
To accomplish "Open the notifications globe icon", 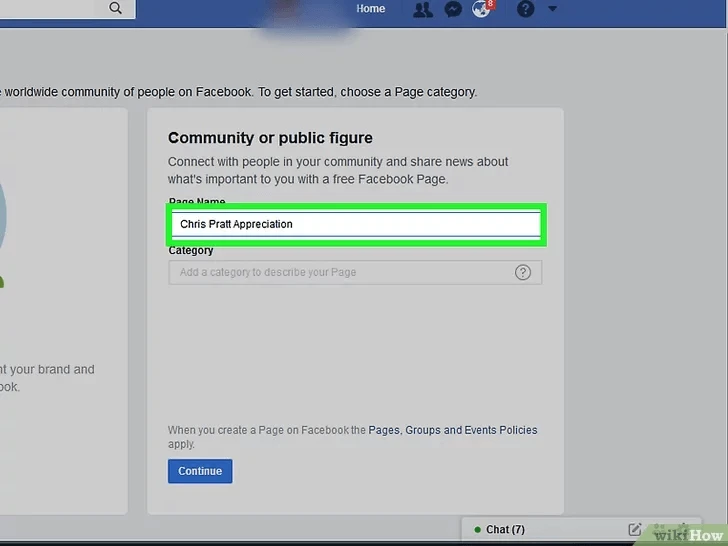I will coord(481,9).
